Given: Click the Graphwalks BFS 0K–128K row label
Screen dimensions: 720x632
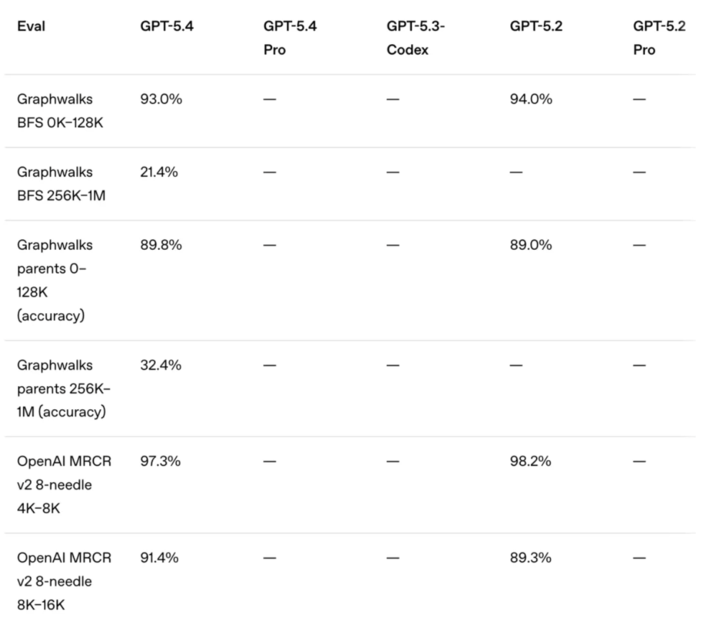Looking at the screenshot, I should pyautogui.click(x=61, y=111).
